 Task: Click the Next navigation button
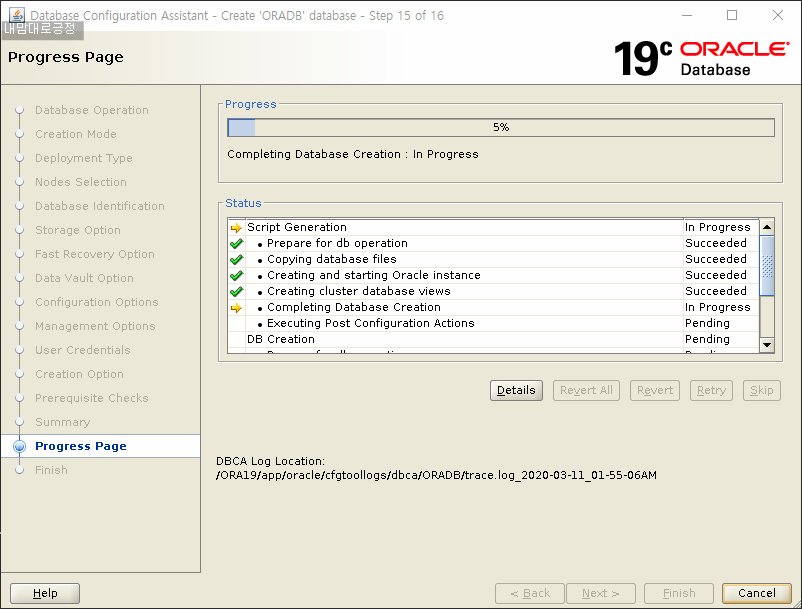[x=600, y=593]
